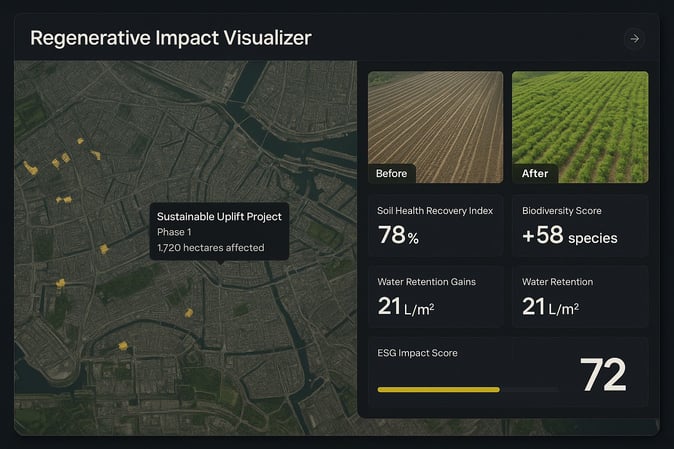This screenshot has height=449, width=674.
Task: Click the ESG Impact Score label
Action: point(417,353)
